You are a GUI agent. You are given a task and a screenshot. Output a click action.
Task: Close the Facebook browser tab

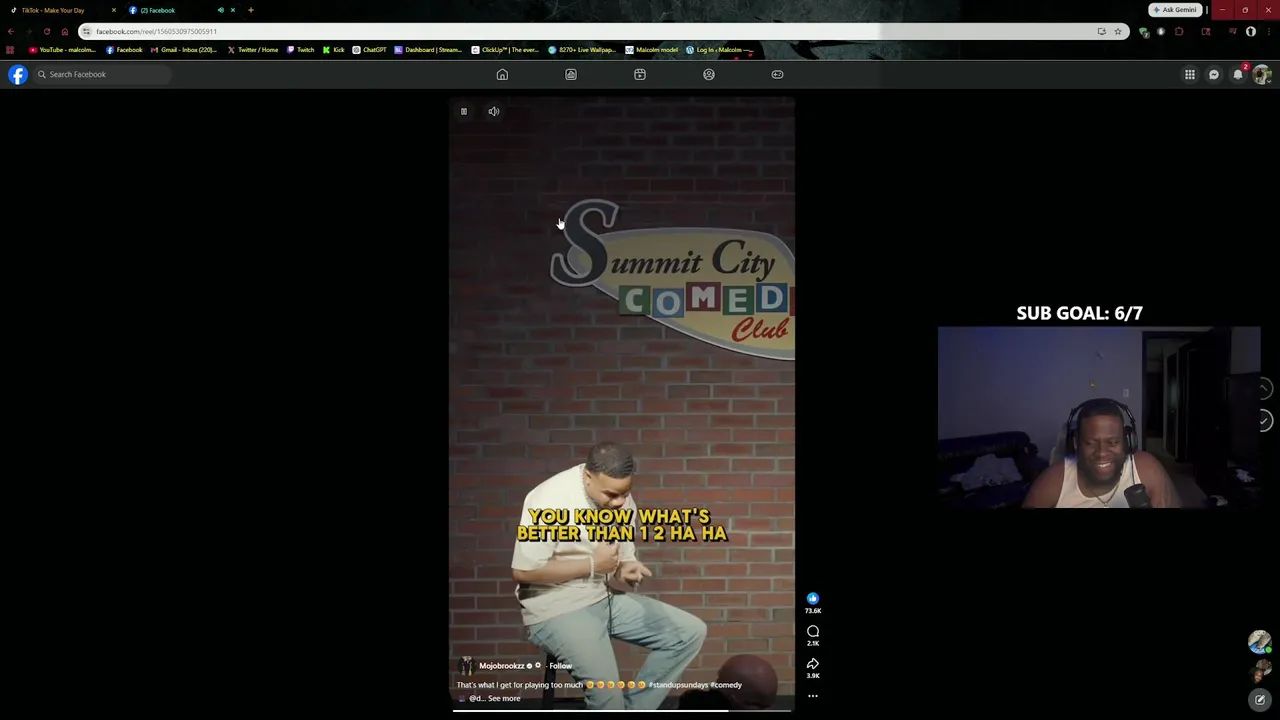tap(233, 10)
